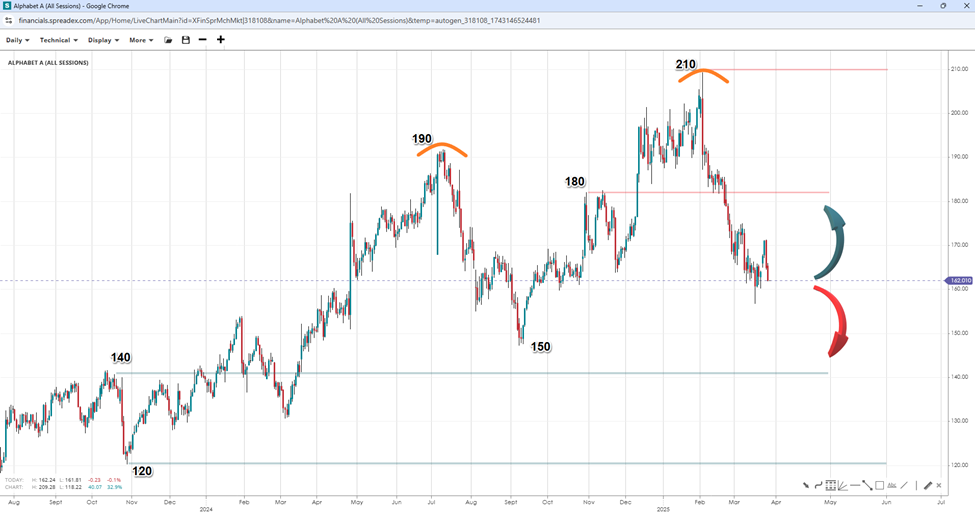
Task: Select the Abc text annotation tool
Action: coord(891,485)
